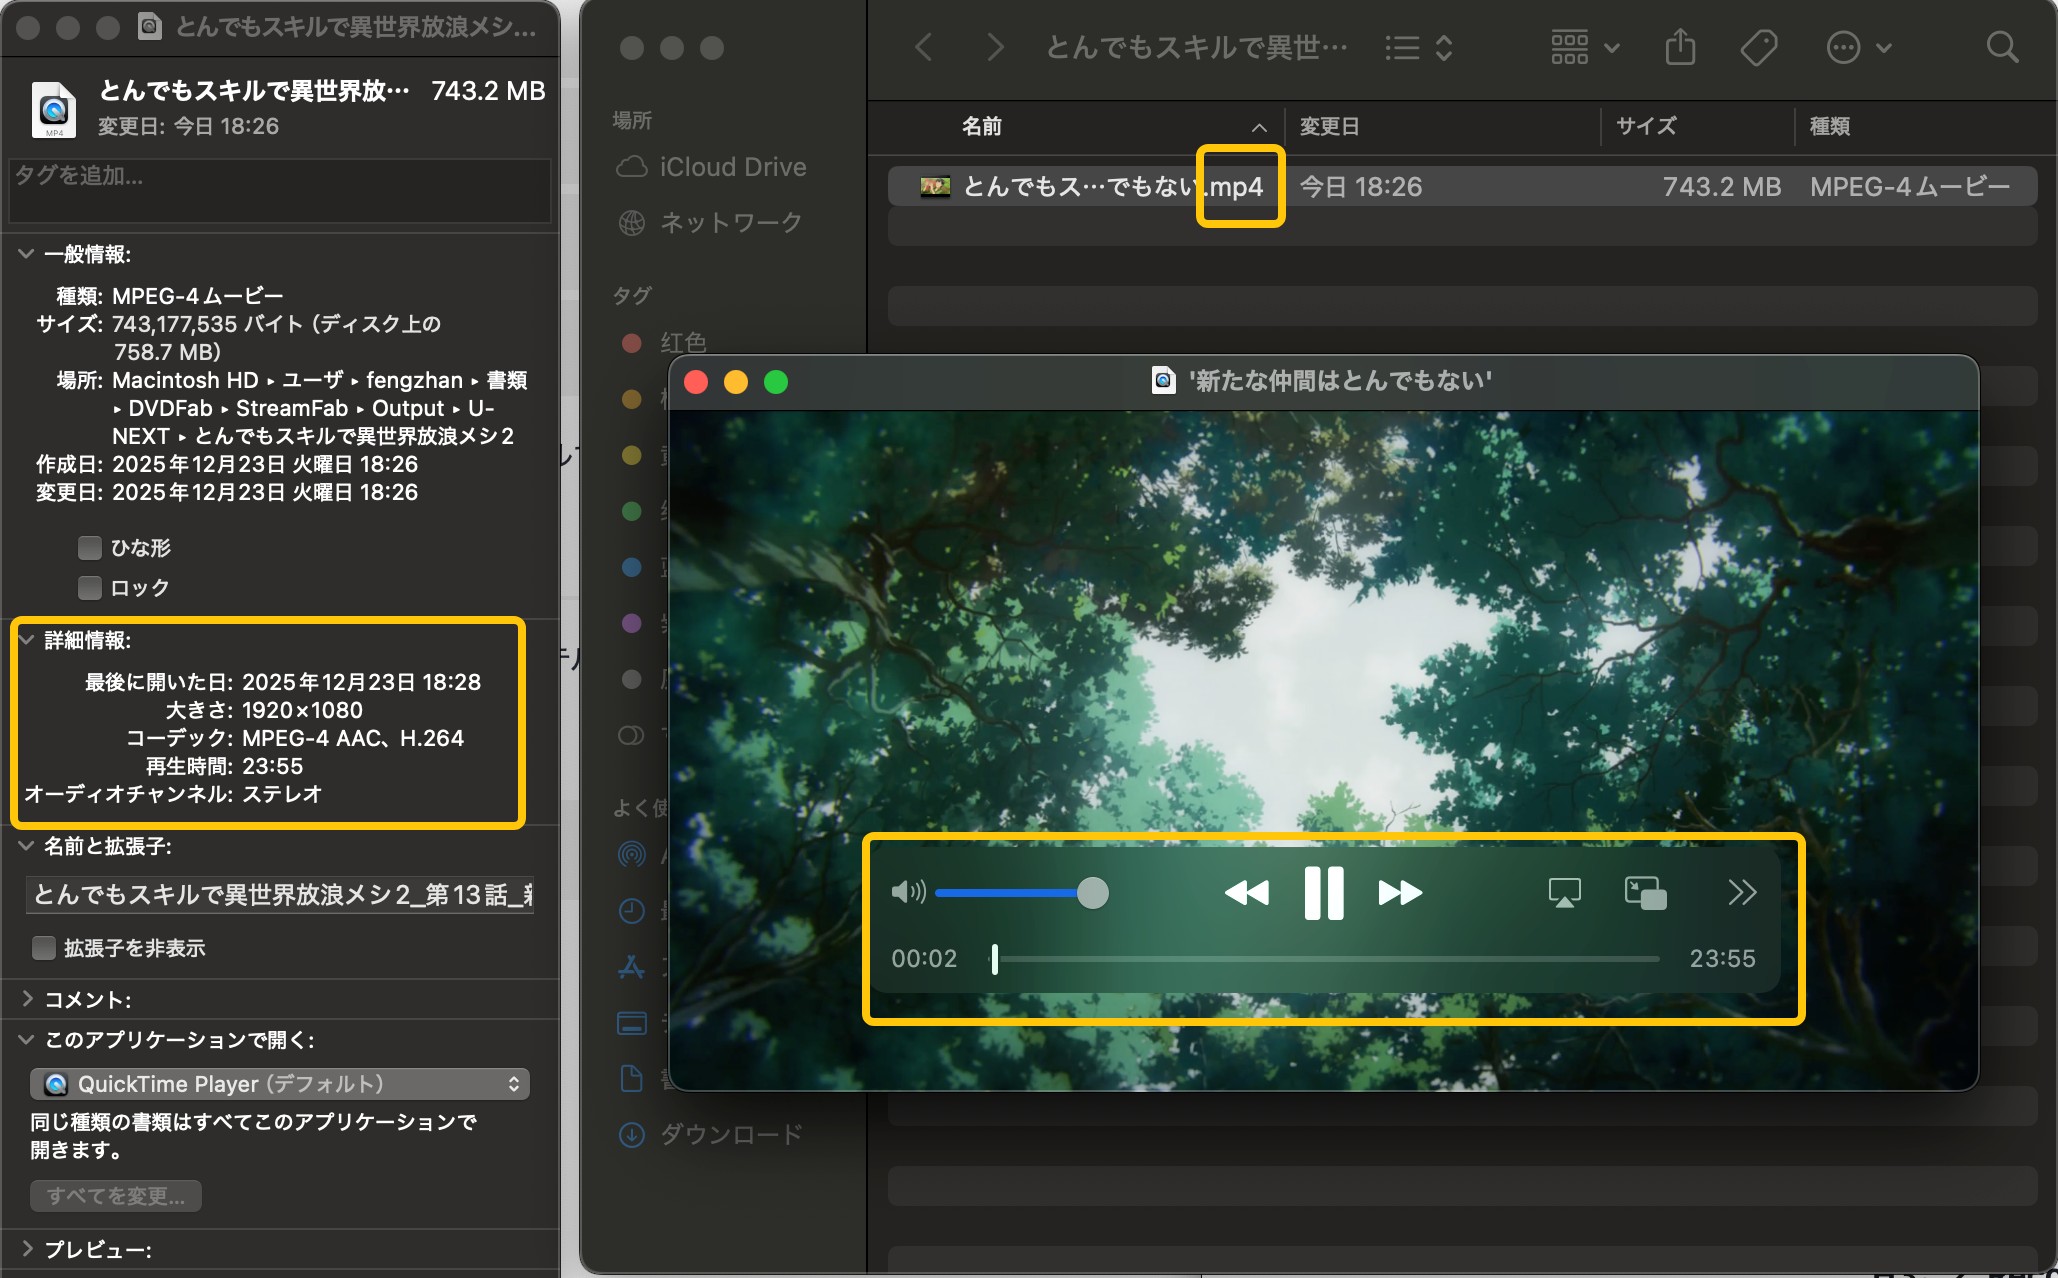Expand the プレビュー section
Viewport: 2058px width, 1278px height.
point(26,1249)
